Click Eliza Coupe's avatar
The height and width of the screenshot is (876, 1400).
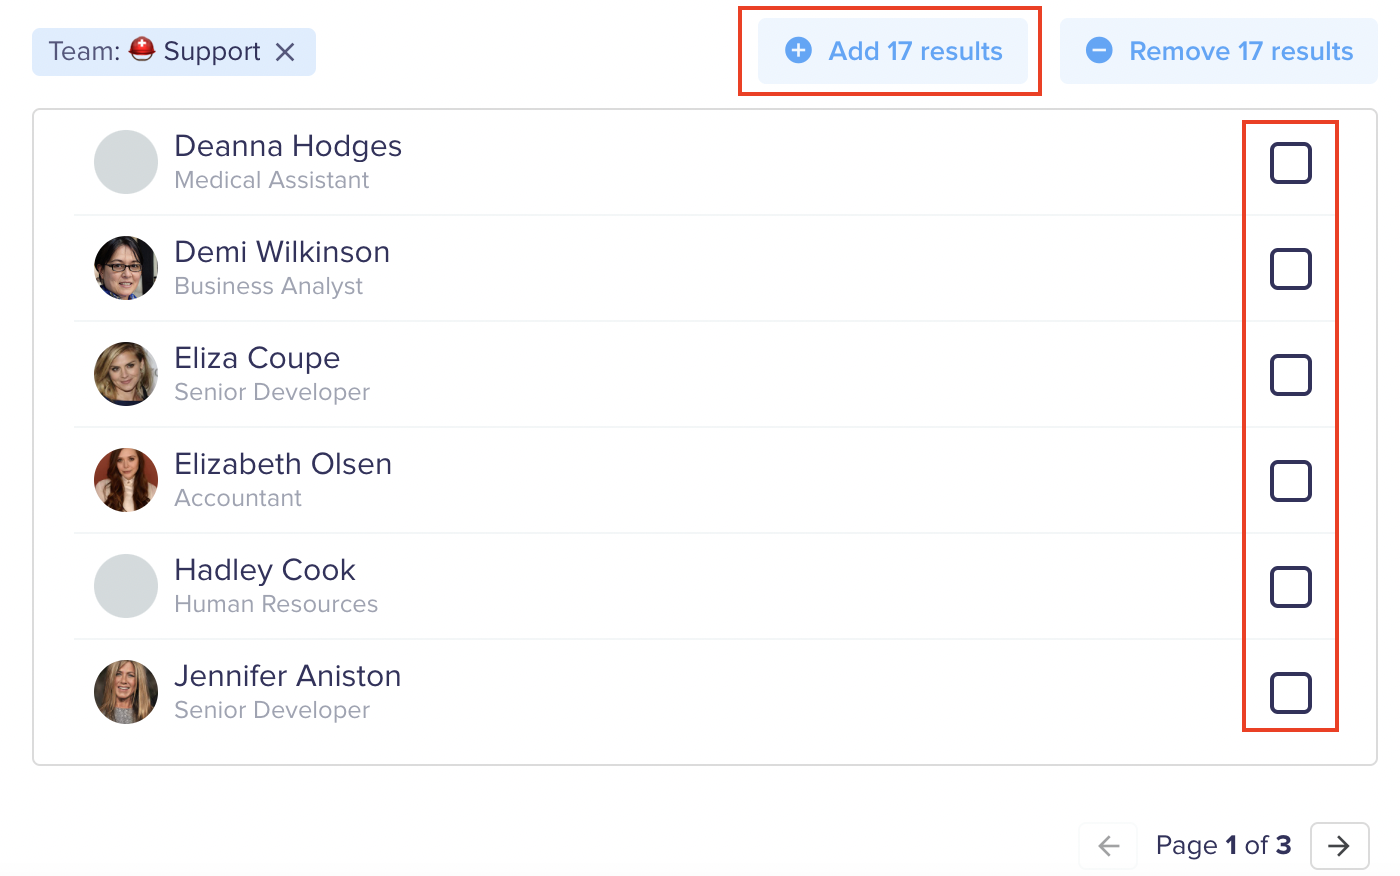click(126, 374)
